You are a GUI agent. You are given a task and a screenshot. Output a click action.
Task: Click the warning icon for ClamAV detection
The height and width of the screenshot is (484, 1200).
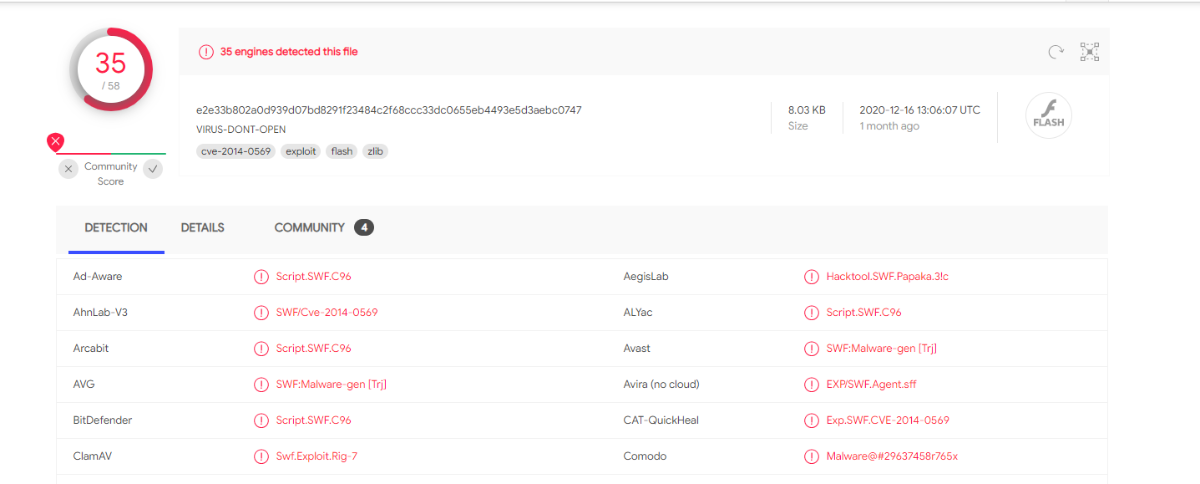pyautogui.click(x=261, y=456)
